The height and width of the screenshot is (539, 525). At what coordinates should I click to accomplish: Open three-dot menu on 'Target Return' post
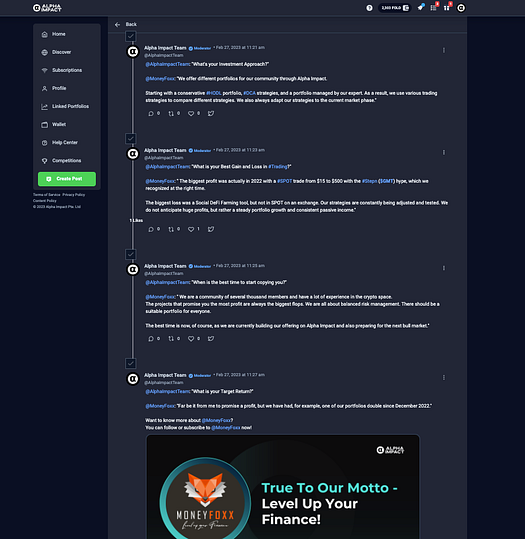444,377
